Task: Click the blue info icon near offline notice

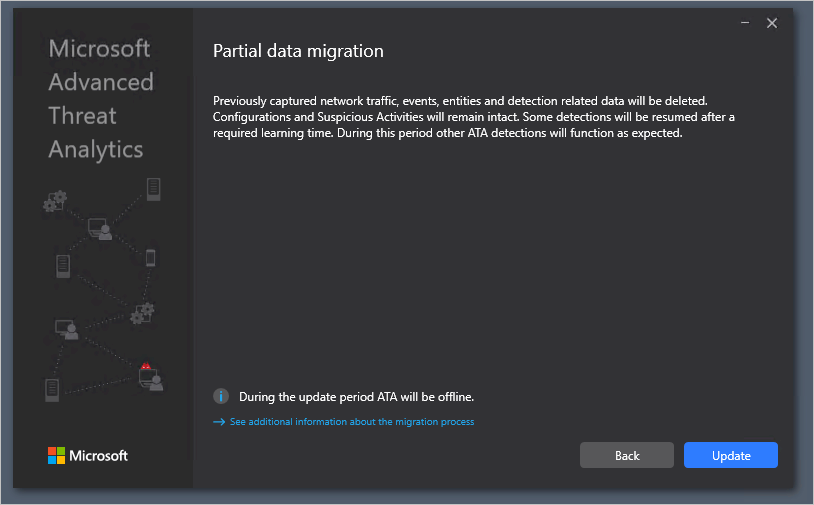Action: tap(222, 396)
